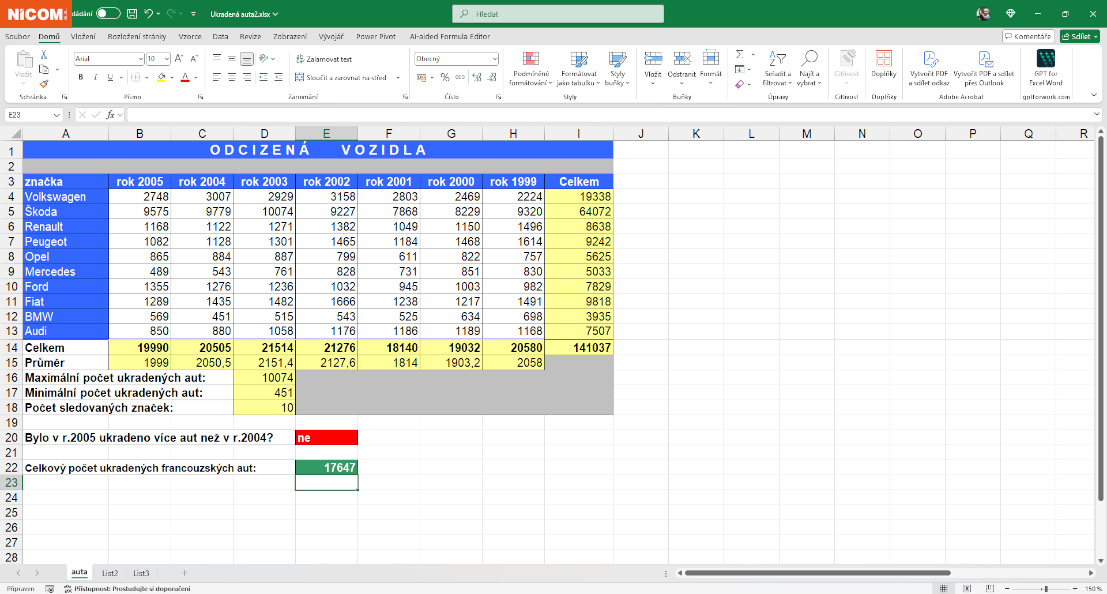
Task: Open Sloučit a zarovnat na střed dropdown arrow
Action: [x=398, y=77]
